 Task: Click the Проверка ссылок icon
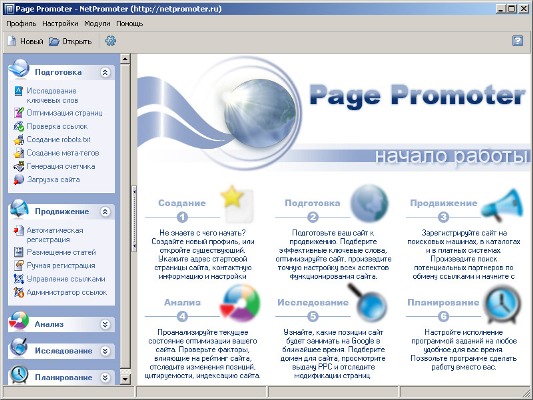click(19, 126)
